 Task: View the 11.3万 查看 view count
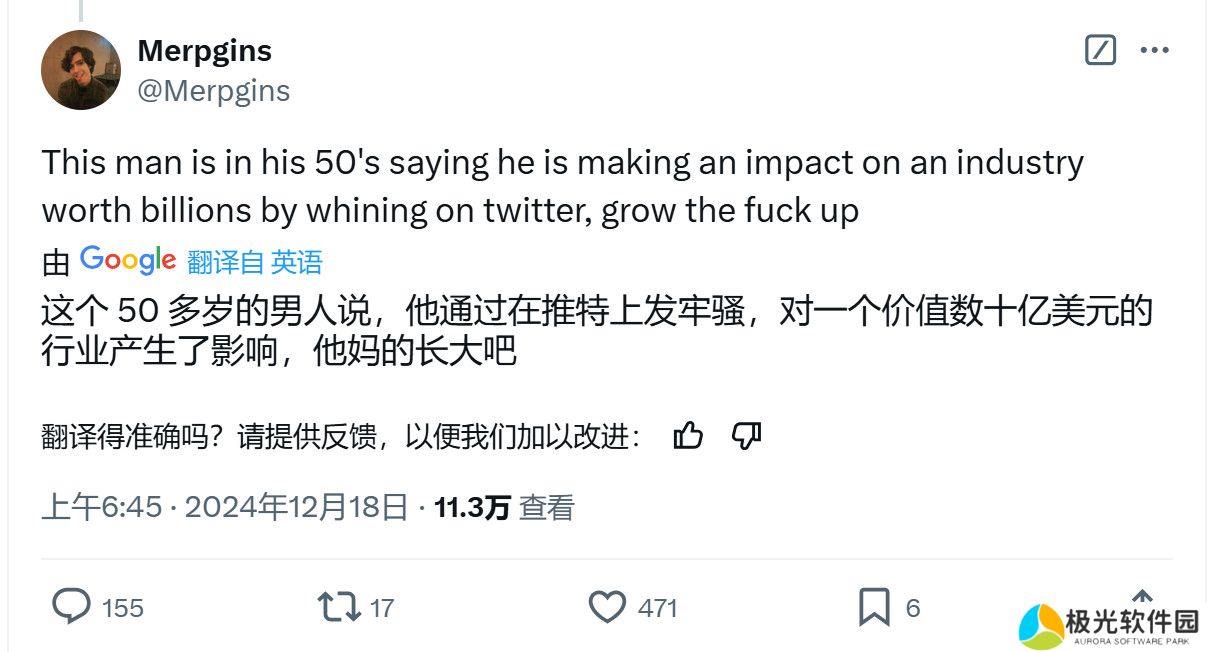[504, 507]
